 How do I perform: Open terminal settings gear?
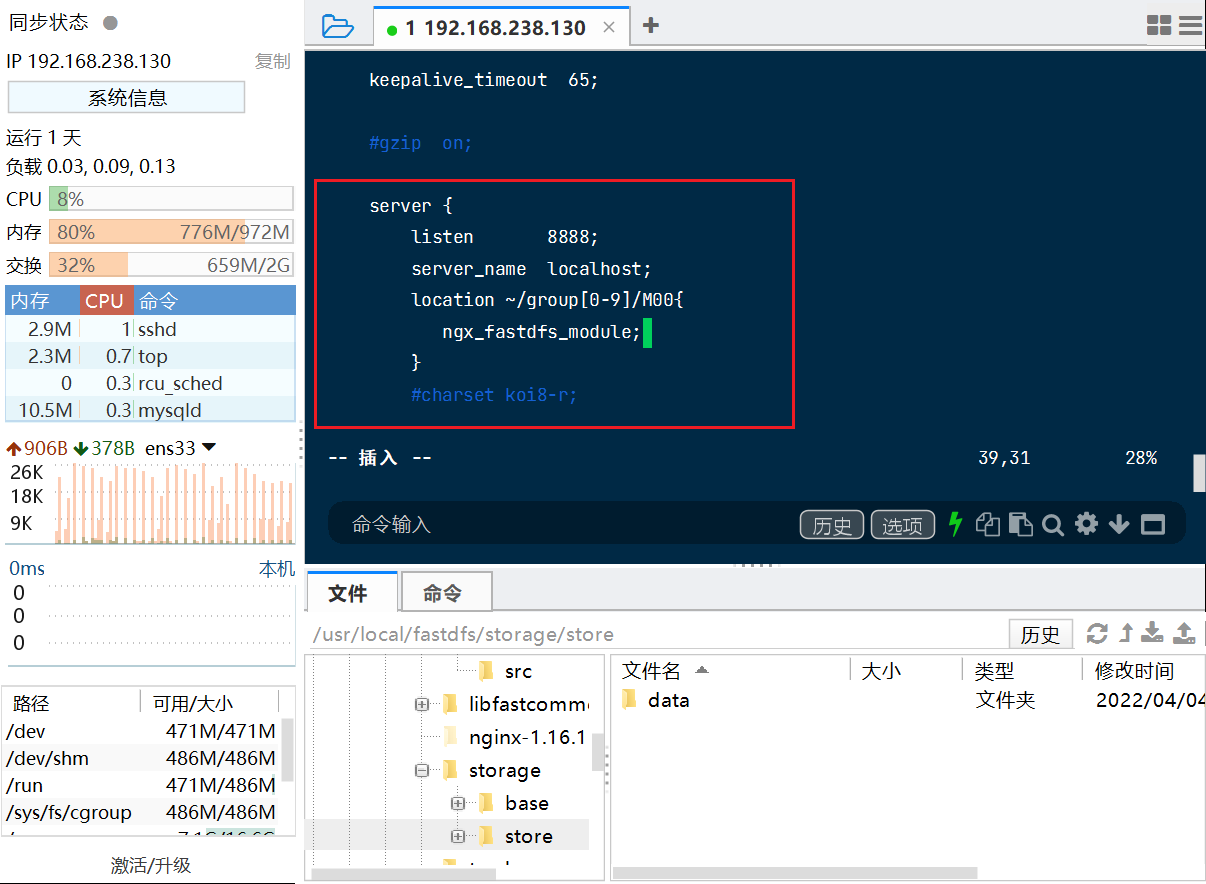(1086, 524)
